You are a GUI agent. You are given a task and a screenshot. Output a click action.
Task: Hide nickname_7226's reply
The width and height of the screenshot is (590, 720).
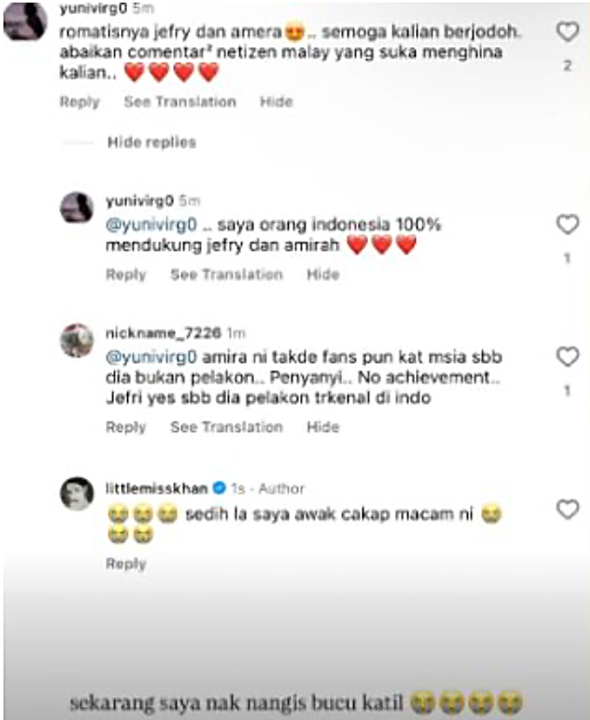point(323,427)
